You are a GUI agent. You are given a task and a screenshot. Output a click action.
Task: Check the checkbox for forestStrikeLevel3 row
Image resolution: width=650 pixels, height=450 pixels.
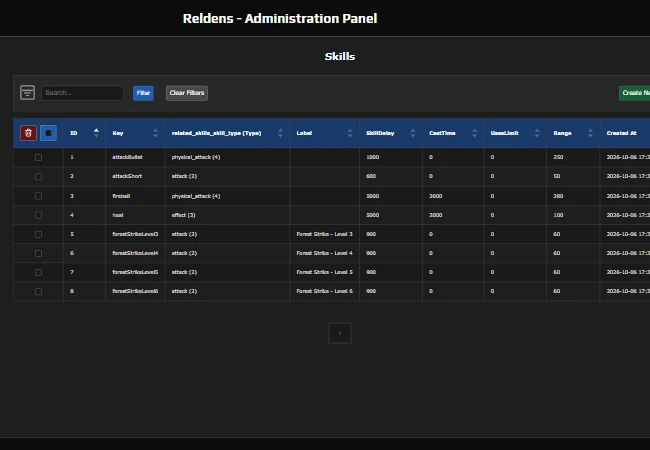coord(39,234)
